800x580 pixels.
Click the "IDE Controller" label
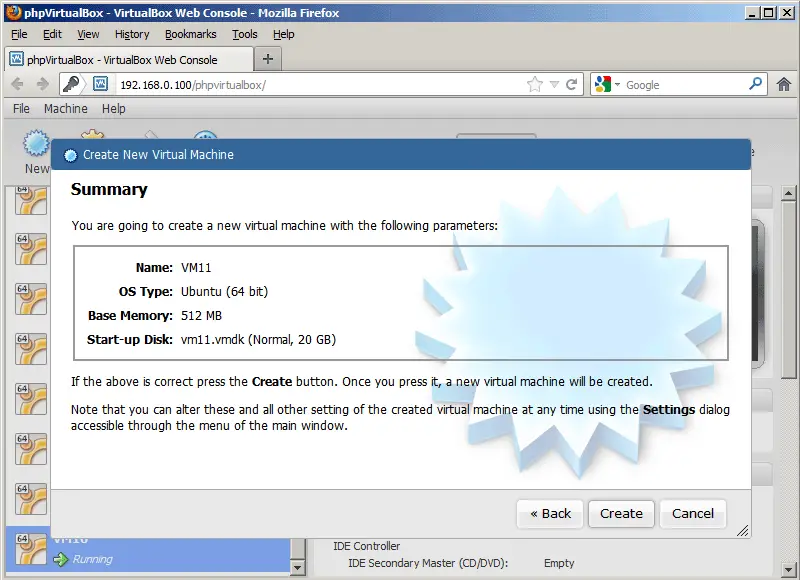click(367, 546)
